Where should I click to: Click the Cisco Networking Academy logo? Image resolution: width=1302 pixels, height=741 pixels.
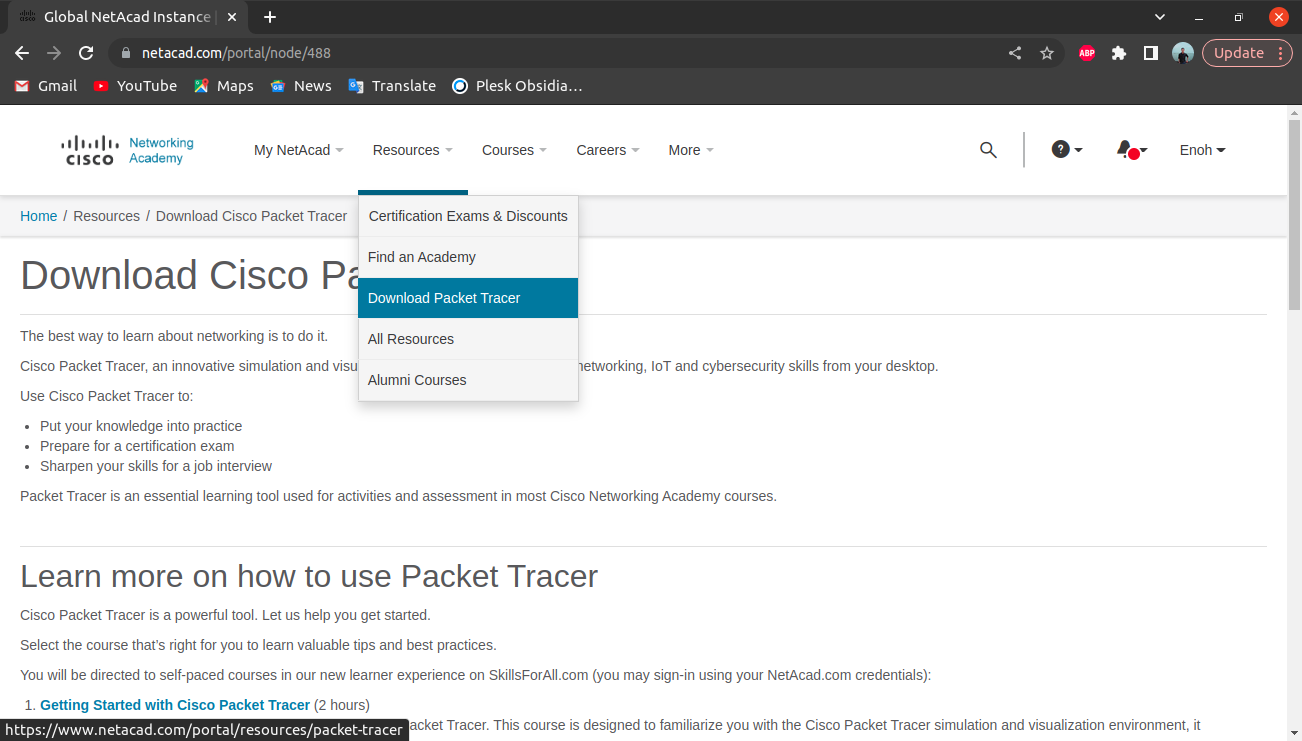(x=128, y=150)
